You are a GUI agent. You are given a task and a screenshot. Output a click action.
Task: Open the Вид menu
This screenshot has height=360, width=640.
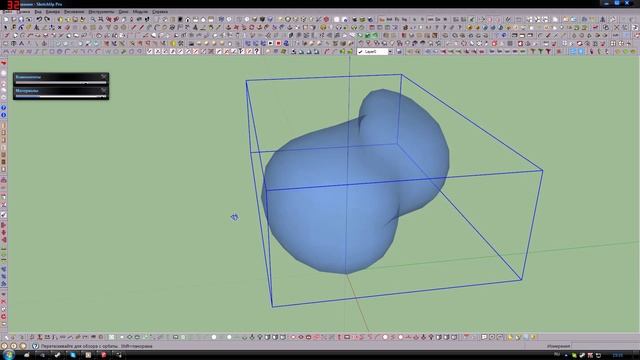click(x=38, y=12)
